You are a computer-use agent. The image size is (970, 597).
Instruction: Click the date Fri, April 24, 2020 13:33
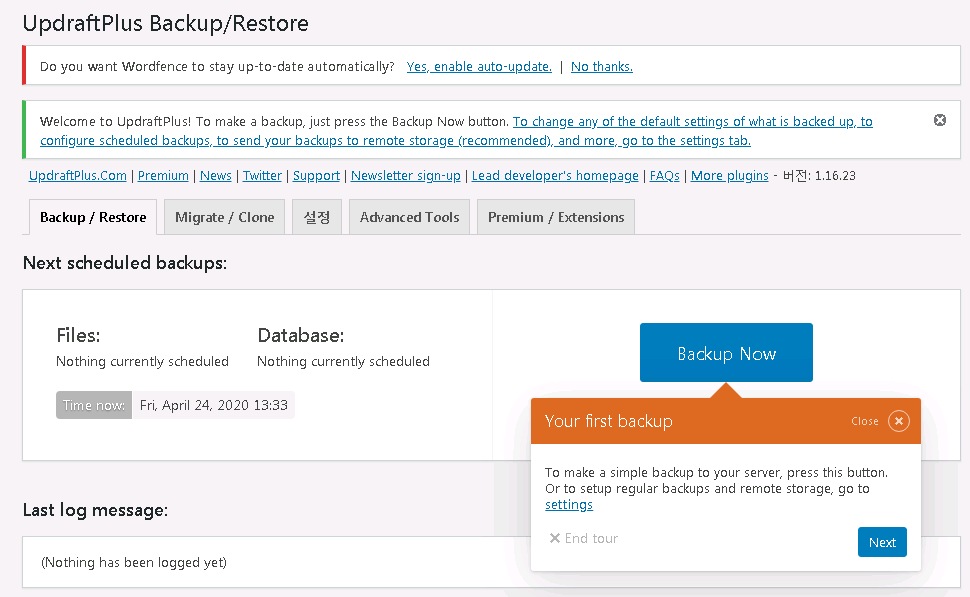[x=213, y=405]
